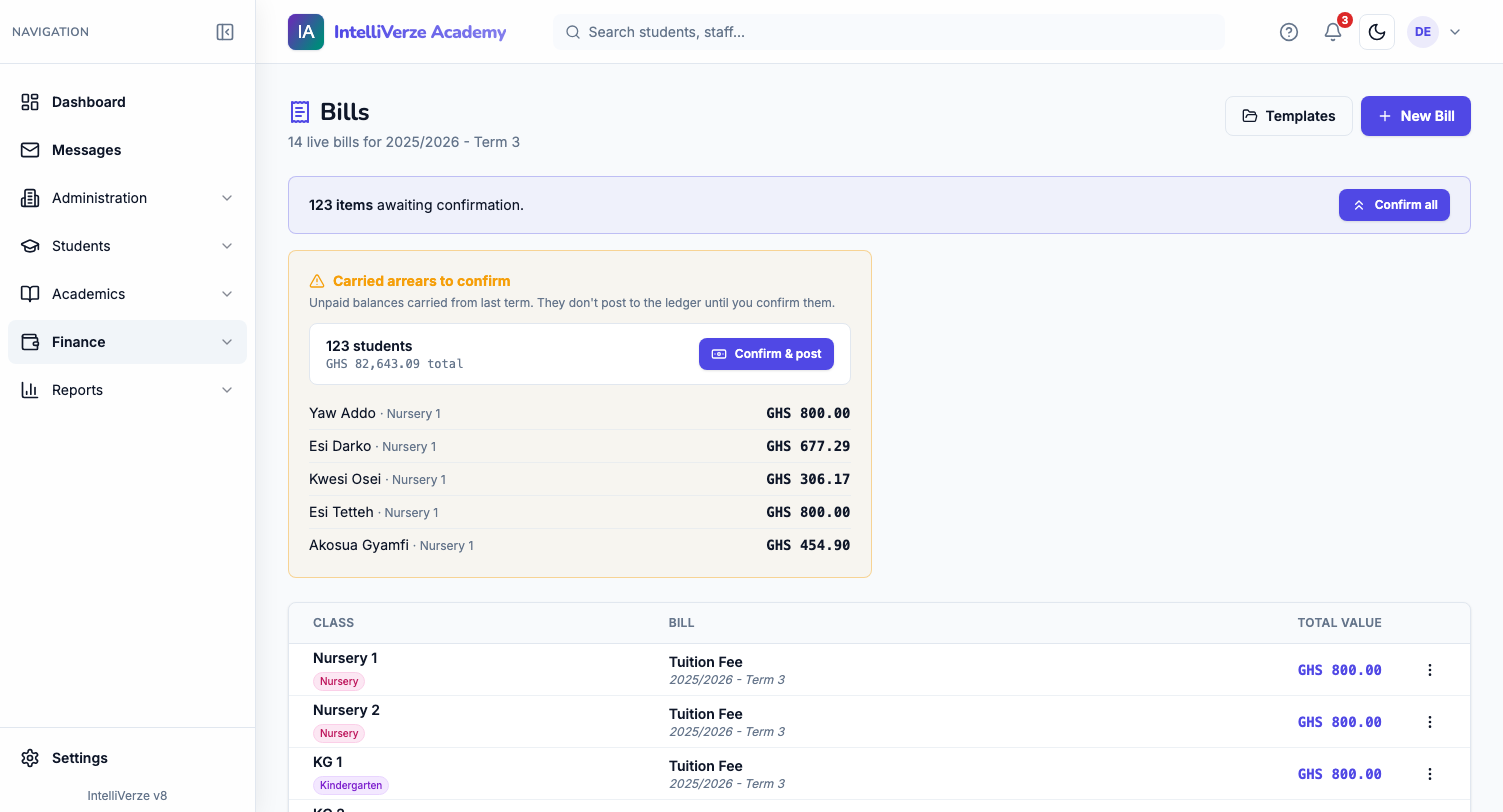Open Reports navigation item
The width and height of the screenshot is (1503, 812).
127,390
